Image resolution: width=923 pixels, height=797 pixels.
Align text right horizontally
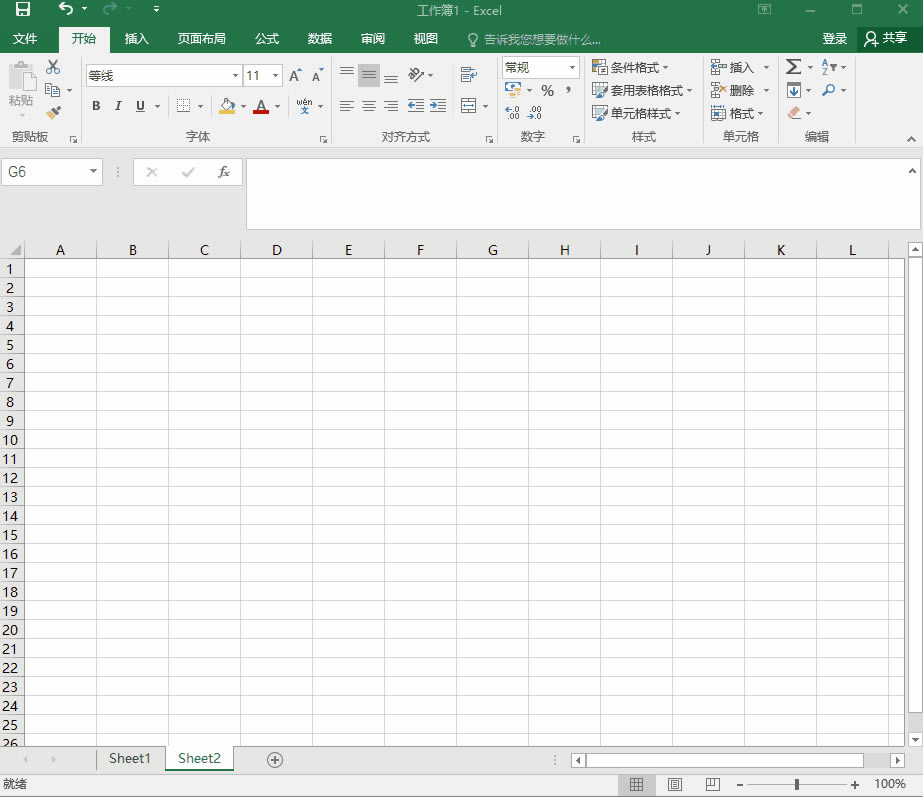[x=391, y=106]
